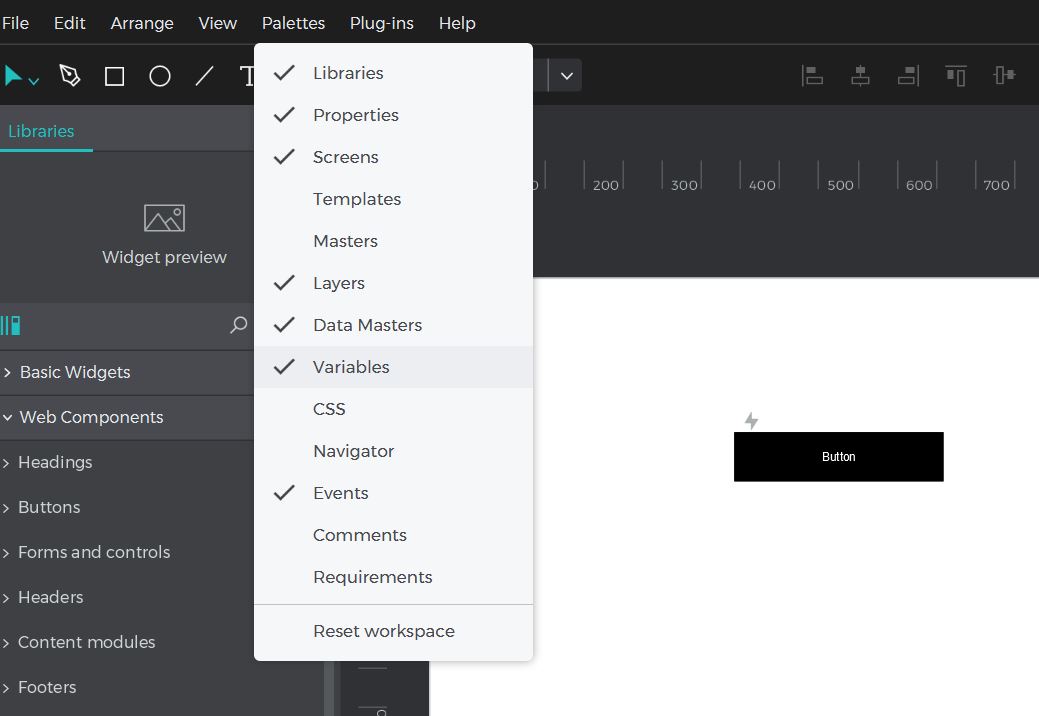Pick the Pen drawing tool
This screenshot has width=1039, height=716.
pos(69,76)
